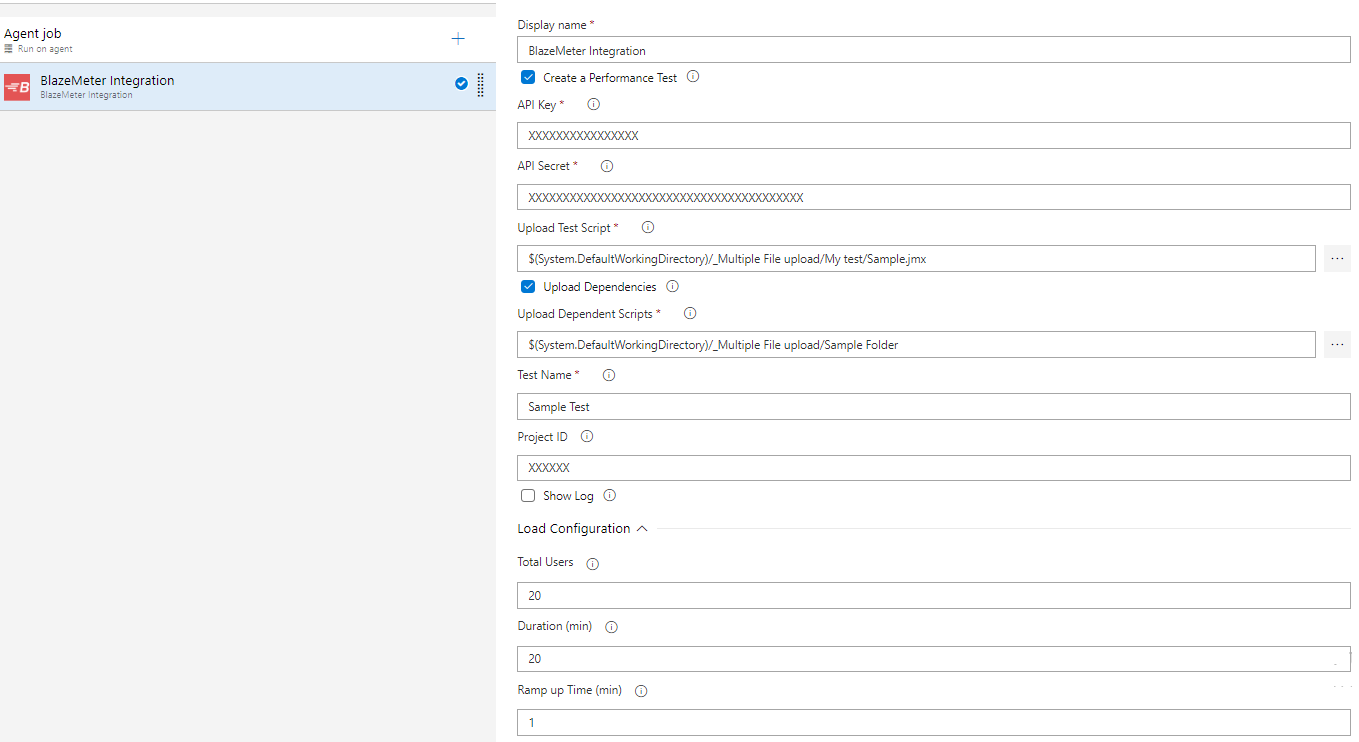Select the BlazeMeter Integration task logo
1359x742 pixels.
pyautogui.click(x=17, y=87)
